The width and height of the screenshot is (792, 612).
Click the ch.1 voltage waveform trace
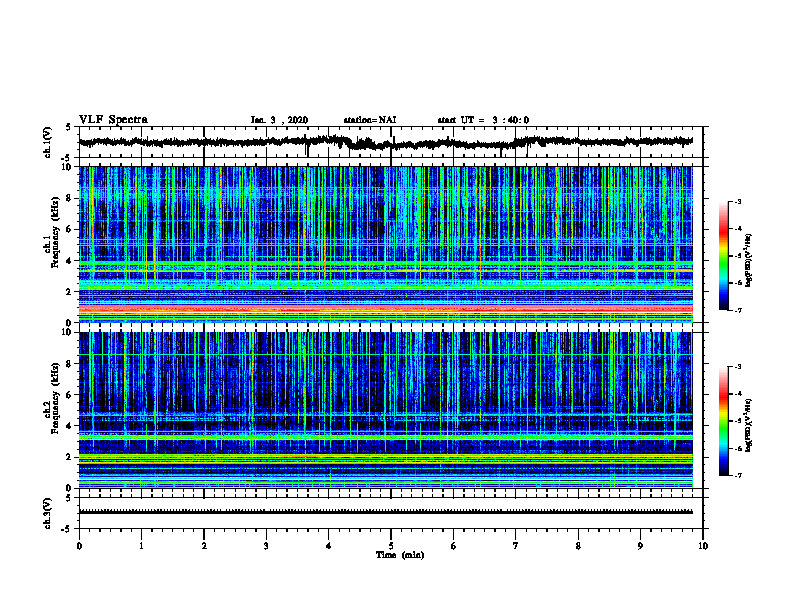click(x=385, y=142)
